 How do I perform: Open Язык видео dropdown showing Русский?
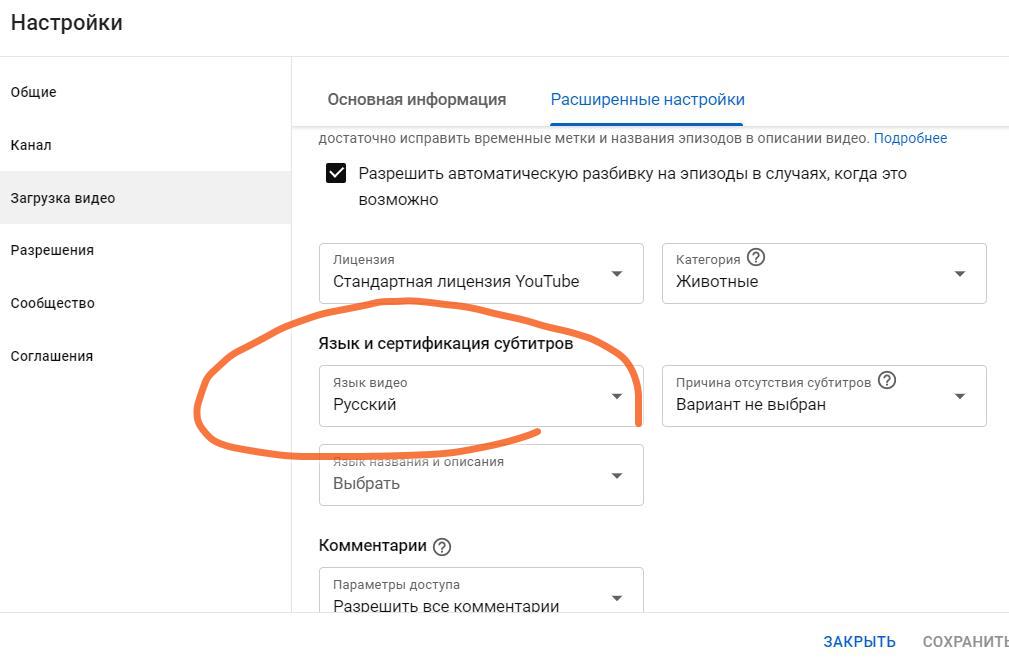pos(481,396)
